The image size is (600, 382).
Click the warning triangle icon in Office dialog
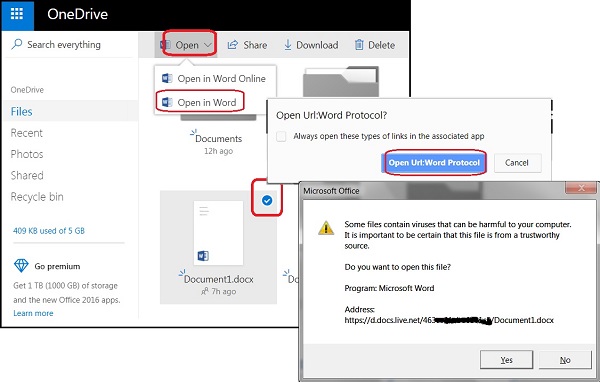pos(326,228)
